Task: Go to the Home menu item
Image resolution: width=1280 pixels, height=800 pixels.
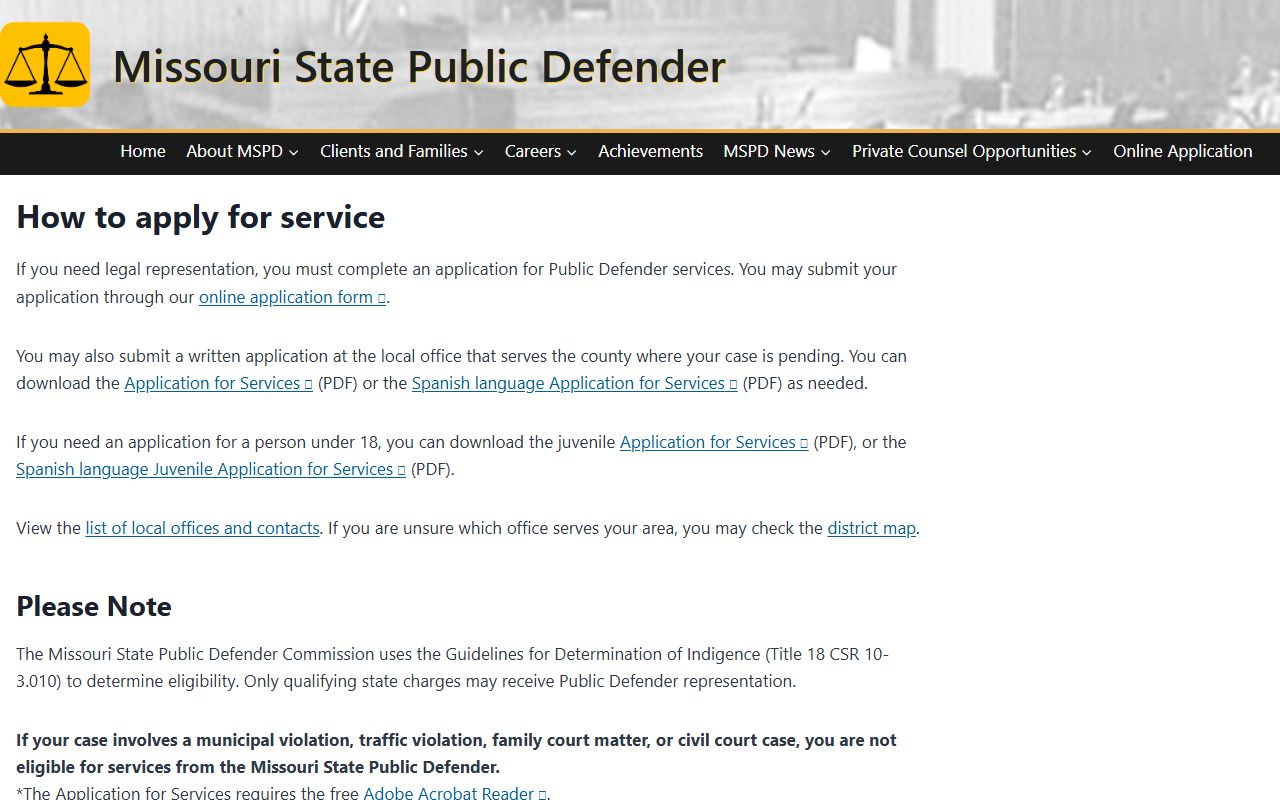Action: [143, 151]
